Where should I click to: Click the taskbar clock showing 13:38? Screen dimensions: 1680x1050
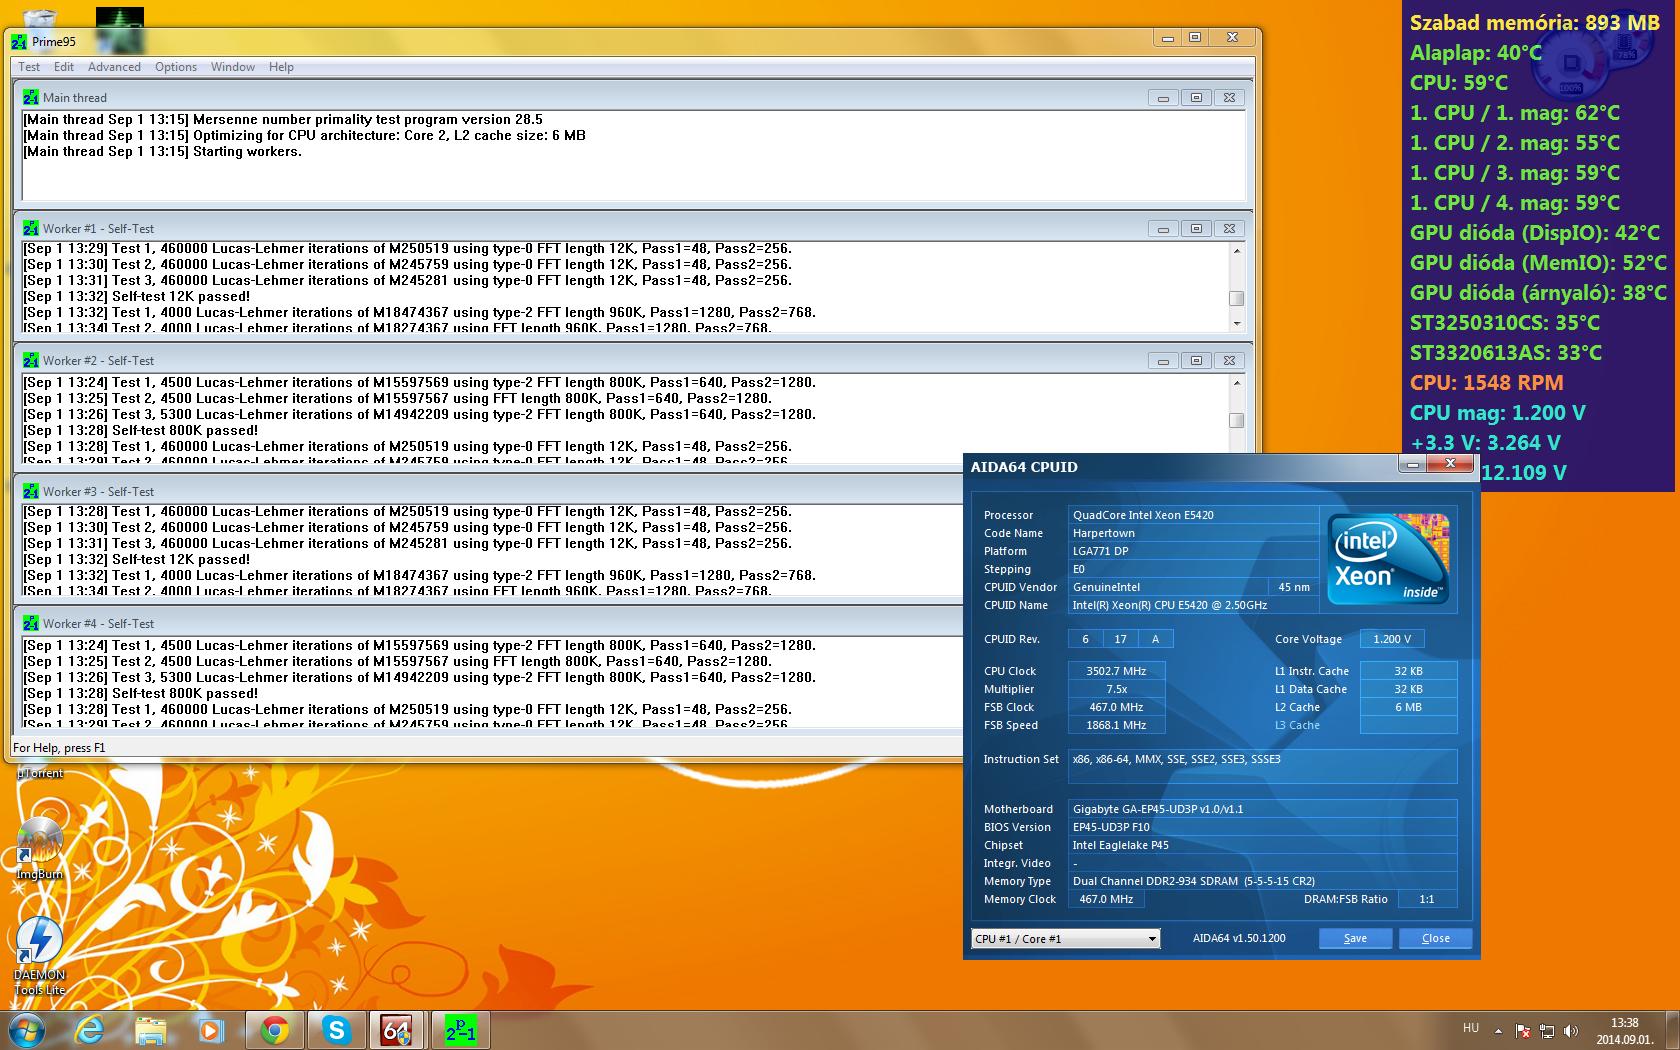pos(1624,1031)
